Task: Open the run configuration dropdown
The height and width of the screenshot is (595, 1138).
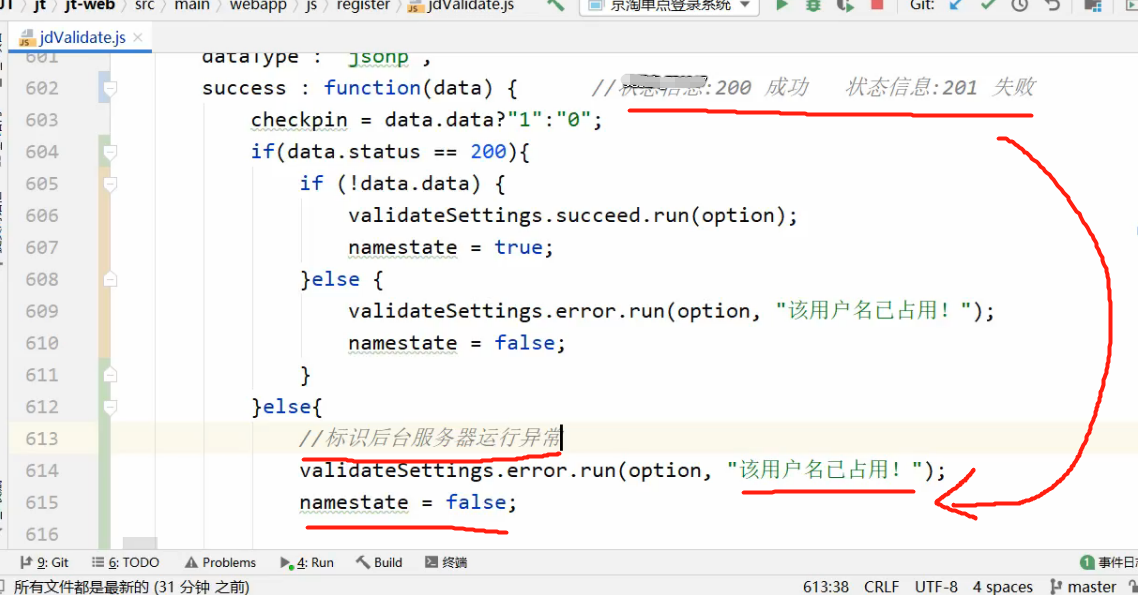Action: (669, 6)
